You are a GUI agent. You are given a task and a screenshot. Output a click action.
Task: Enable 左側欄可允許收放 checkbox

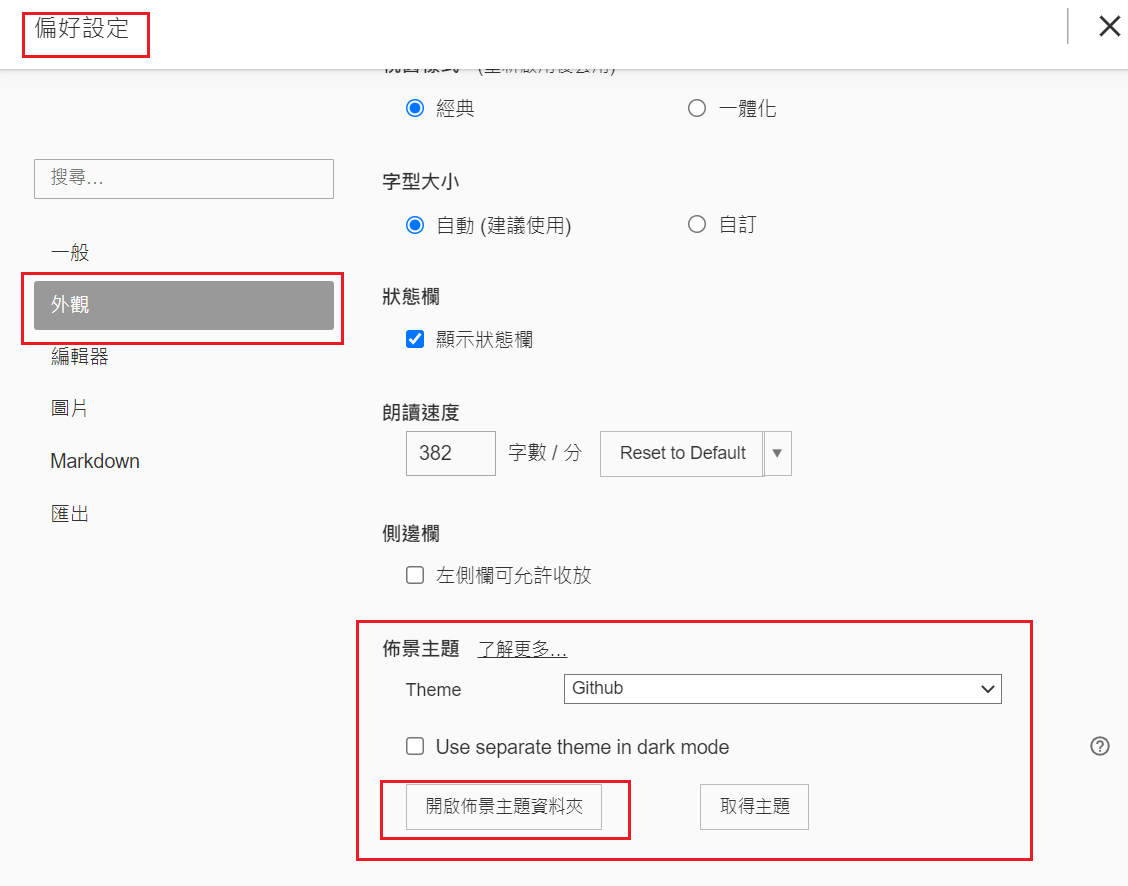(415, 575)
